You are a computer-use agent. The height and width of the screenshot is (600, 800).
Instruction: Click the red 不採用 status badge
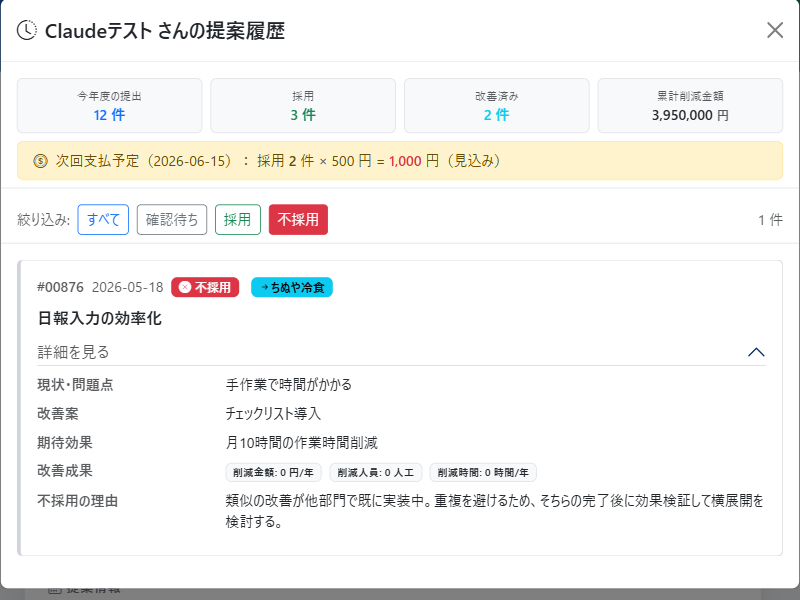205,287
